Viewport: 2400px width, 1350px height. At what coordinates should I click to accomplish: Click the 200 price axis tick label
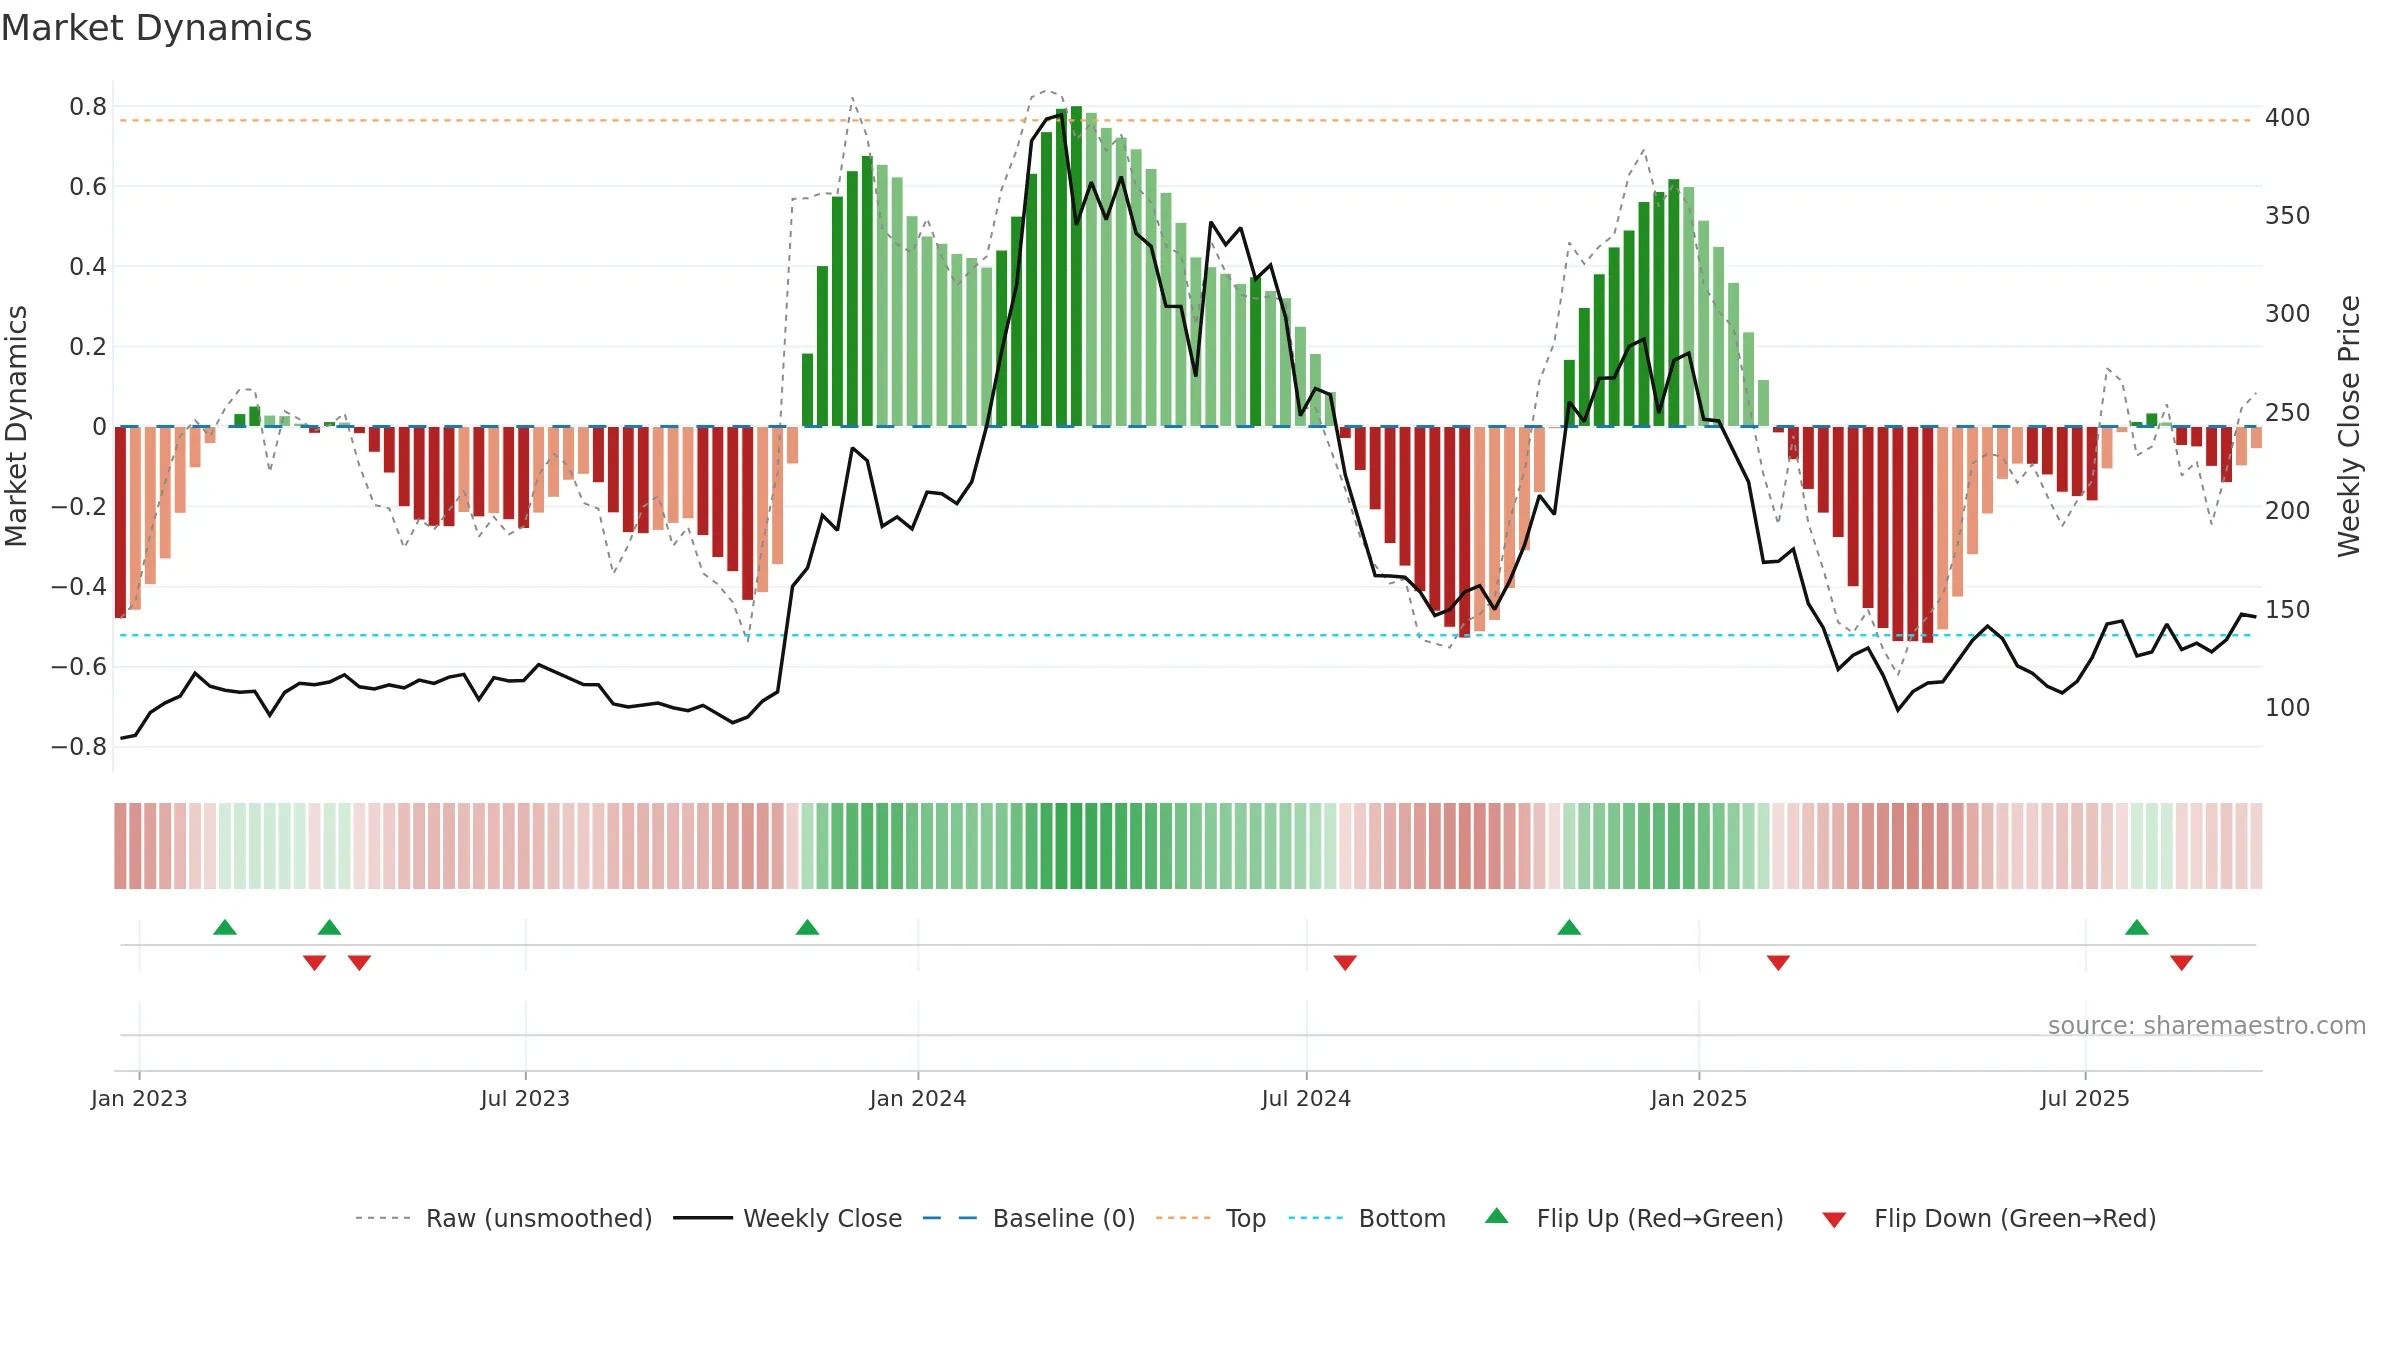(x=2288, y=511)
